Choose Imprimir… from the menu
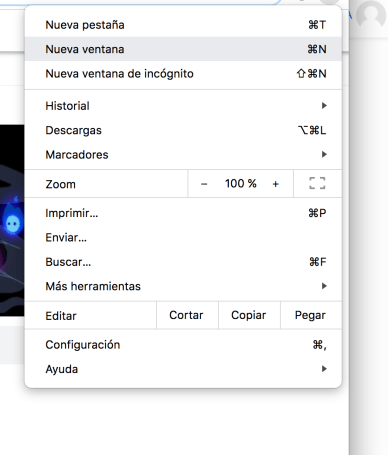Viewport: 388px width, 455px height. coord(183,213)
